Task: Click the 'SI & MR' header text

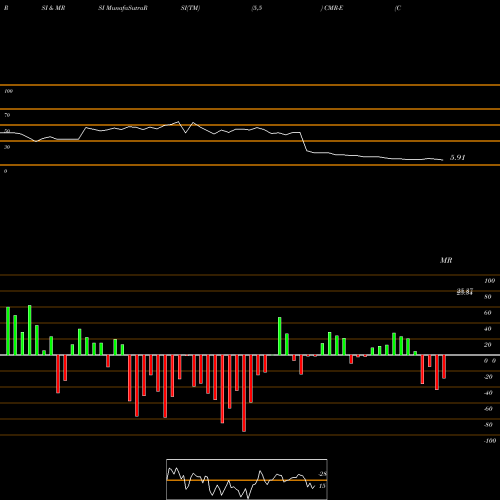Action: tap(53, 8)
